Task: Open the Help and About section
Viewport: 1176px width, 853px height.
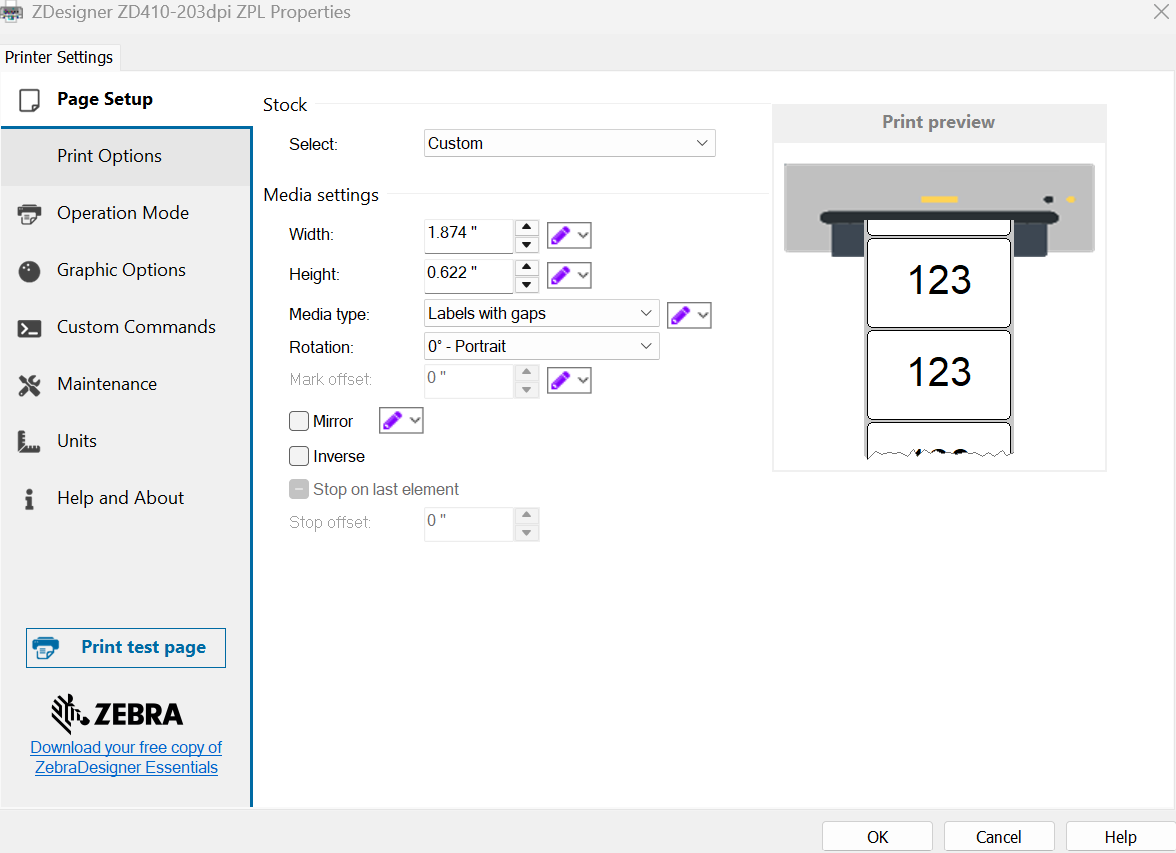Action: tap(126, 498)
